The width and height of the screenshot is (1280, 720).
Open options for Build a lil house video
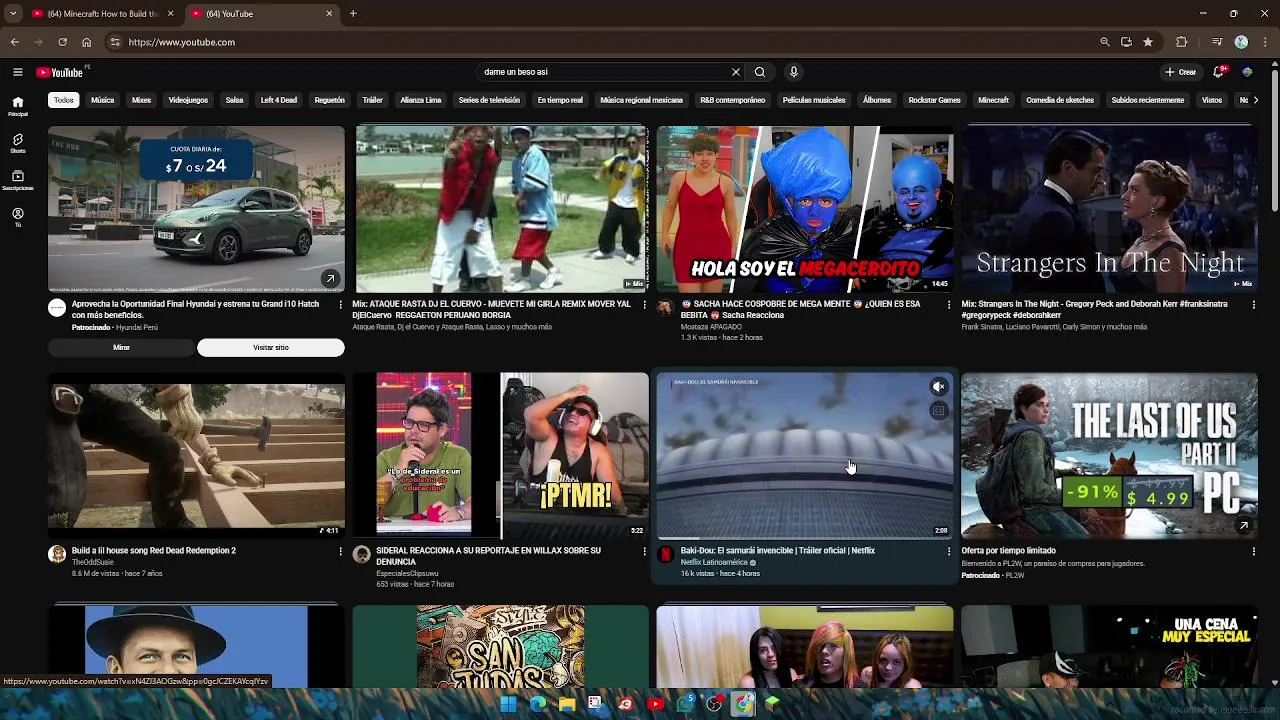pyautogui.click(x=340, y=551)
